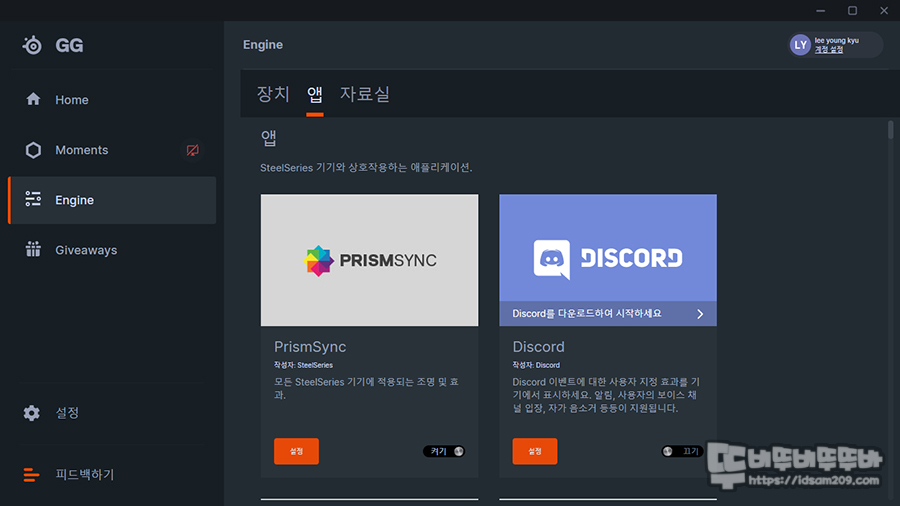Click the 'Discord를 다운로드하여 시작하세요' banner link
Screen dimensions: 900x506
pos(608,314)
